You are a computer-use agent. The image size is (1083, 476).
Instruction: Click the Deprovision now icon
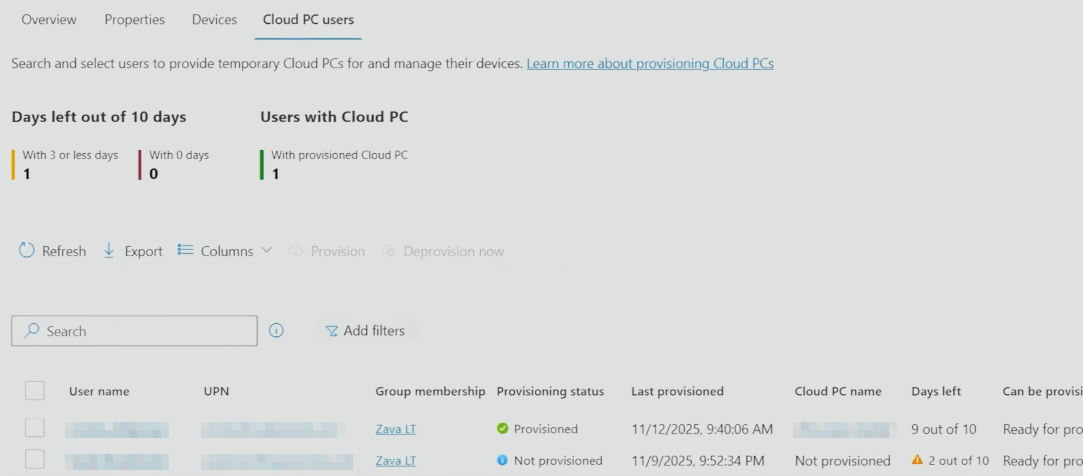[x=390, y=251]
